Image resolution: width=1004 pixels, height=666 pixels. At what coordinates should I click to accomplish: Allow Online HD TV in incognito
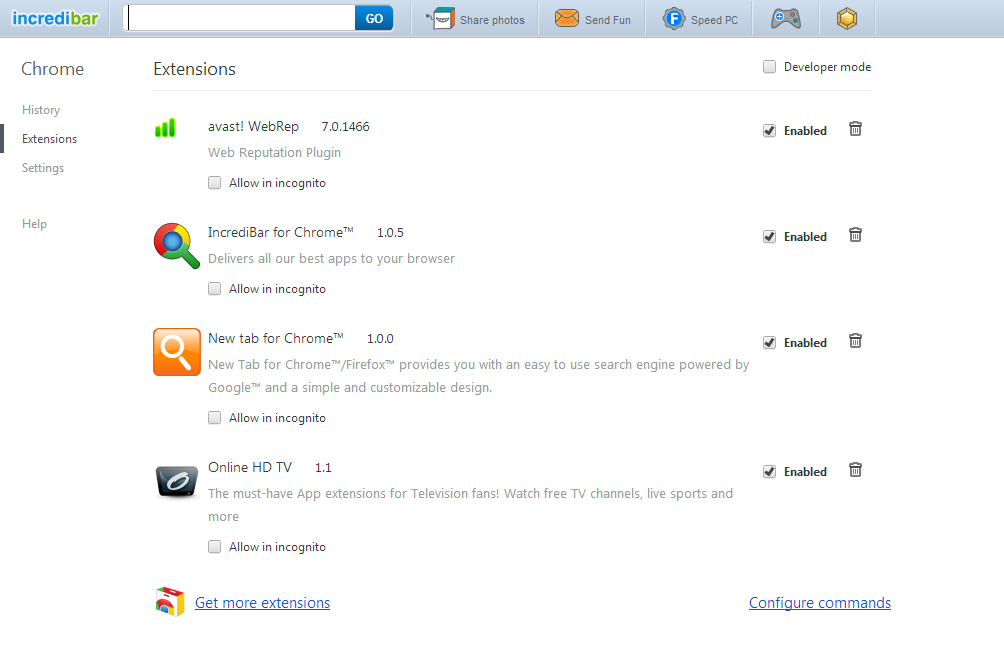click(x=215, y=547)
